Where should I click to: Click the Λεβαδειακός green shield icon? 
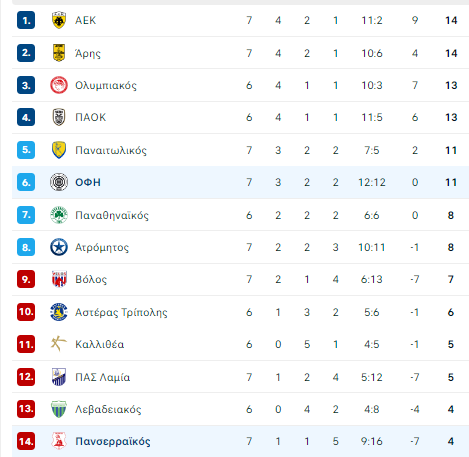(59, 409)
